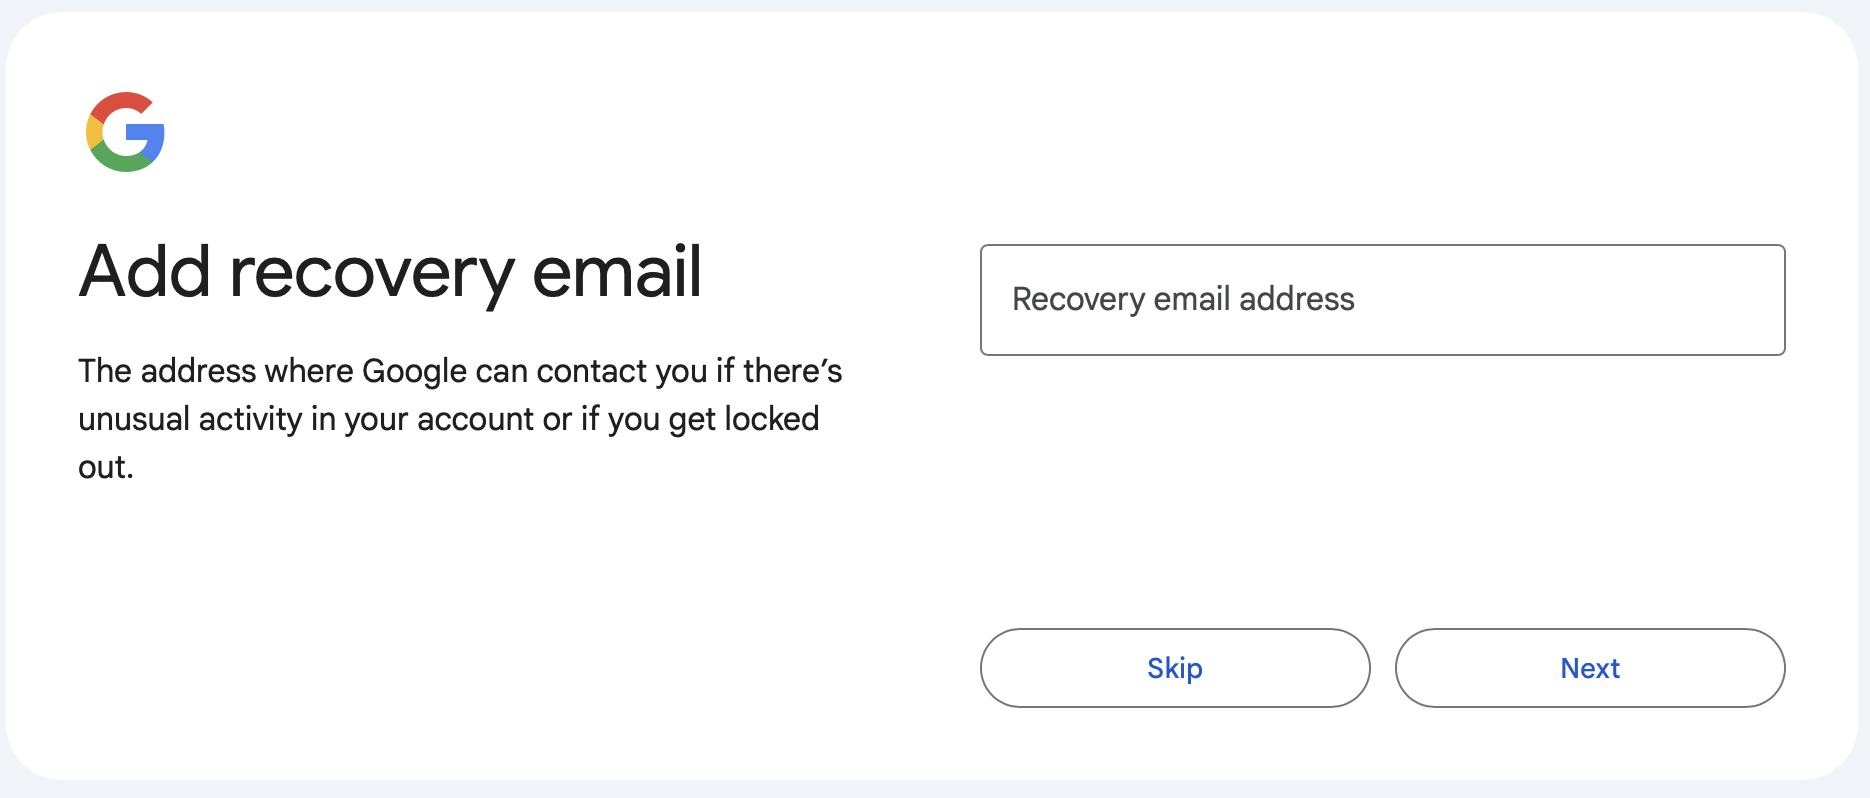Hit Next beside the Skip button

(1589, 668)
